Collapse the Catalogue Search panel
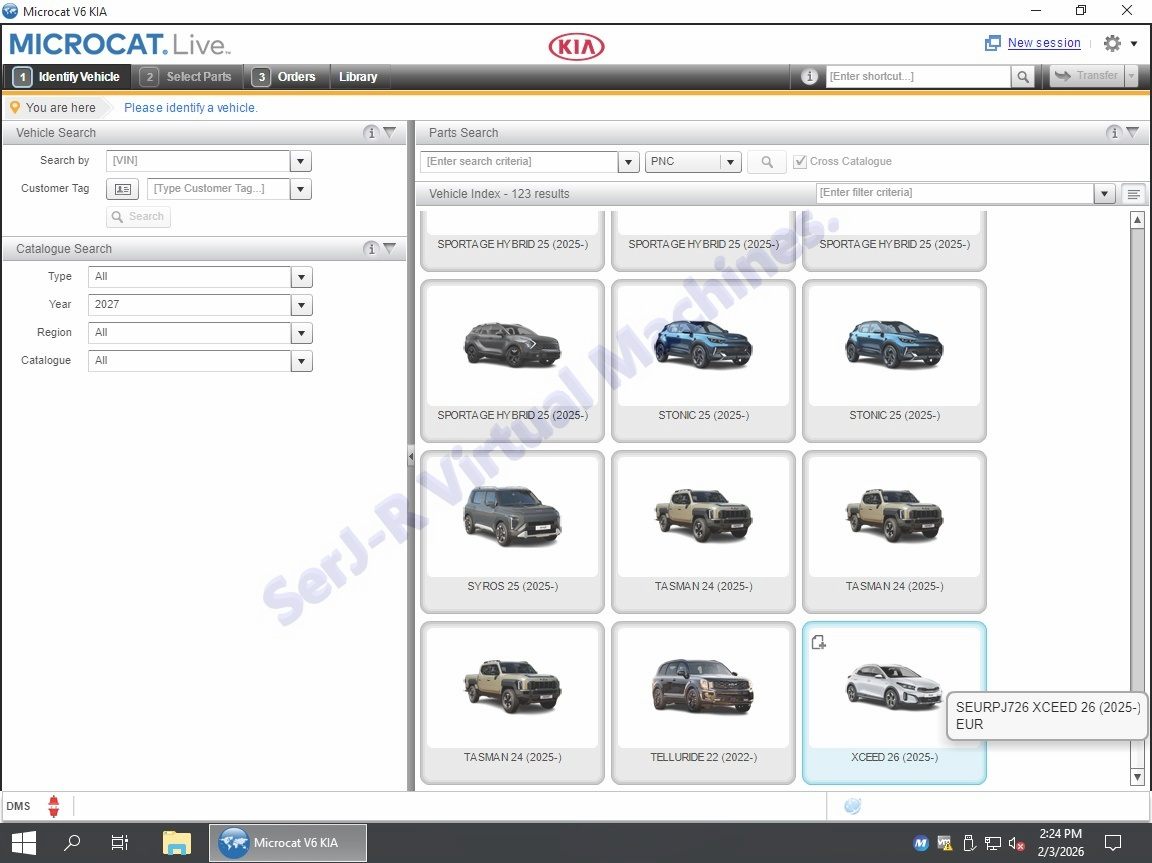The image size is (1152, 863). pyautogui.click(x=390, y=249)
